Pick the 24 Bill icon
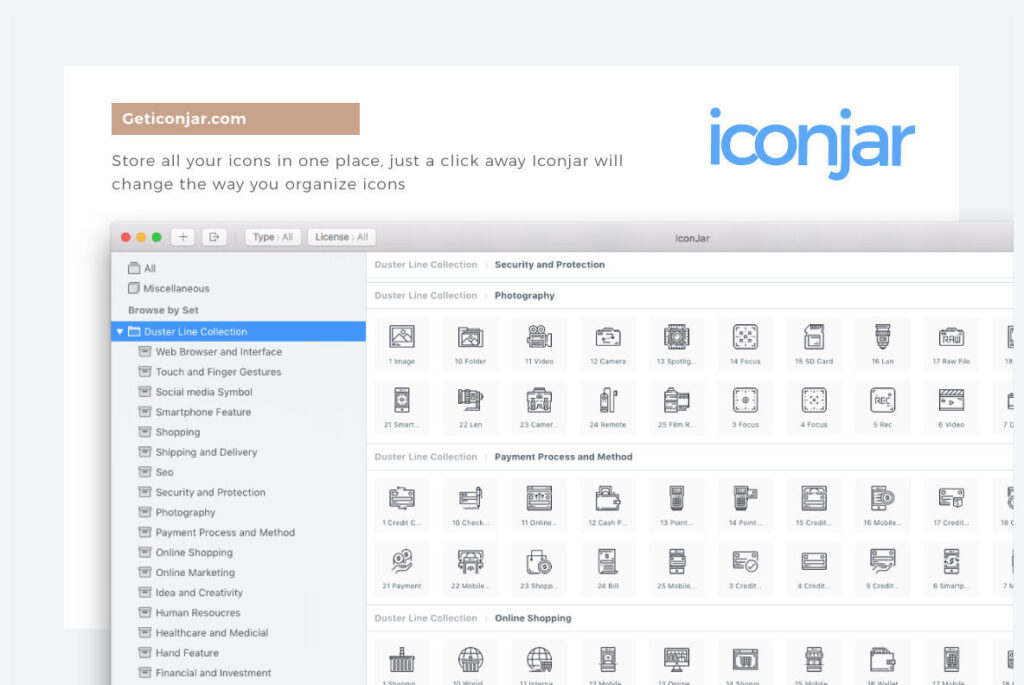The image size is (1024, 685). [x=607, y=561]
